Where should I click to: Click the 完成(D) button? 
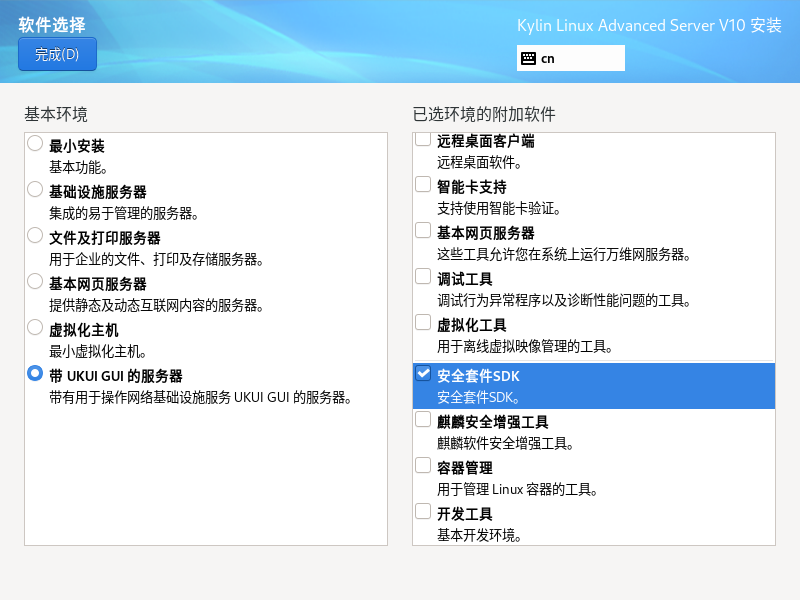tap(57, 56)
